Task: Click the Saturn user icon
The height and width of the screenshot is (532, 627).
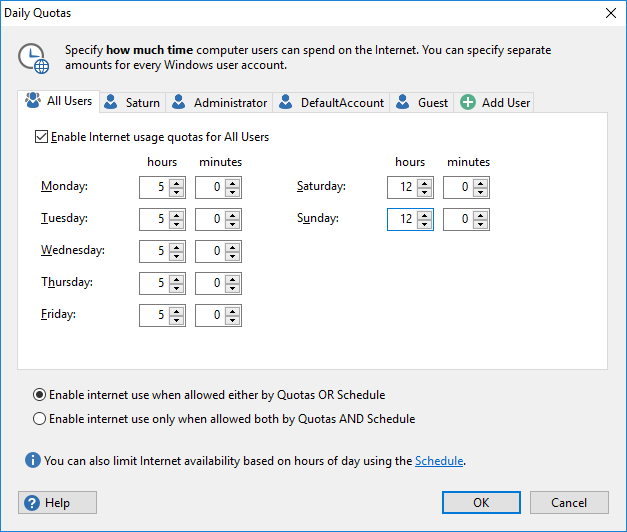Action: point(112,102)
